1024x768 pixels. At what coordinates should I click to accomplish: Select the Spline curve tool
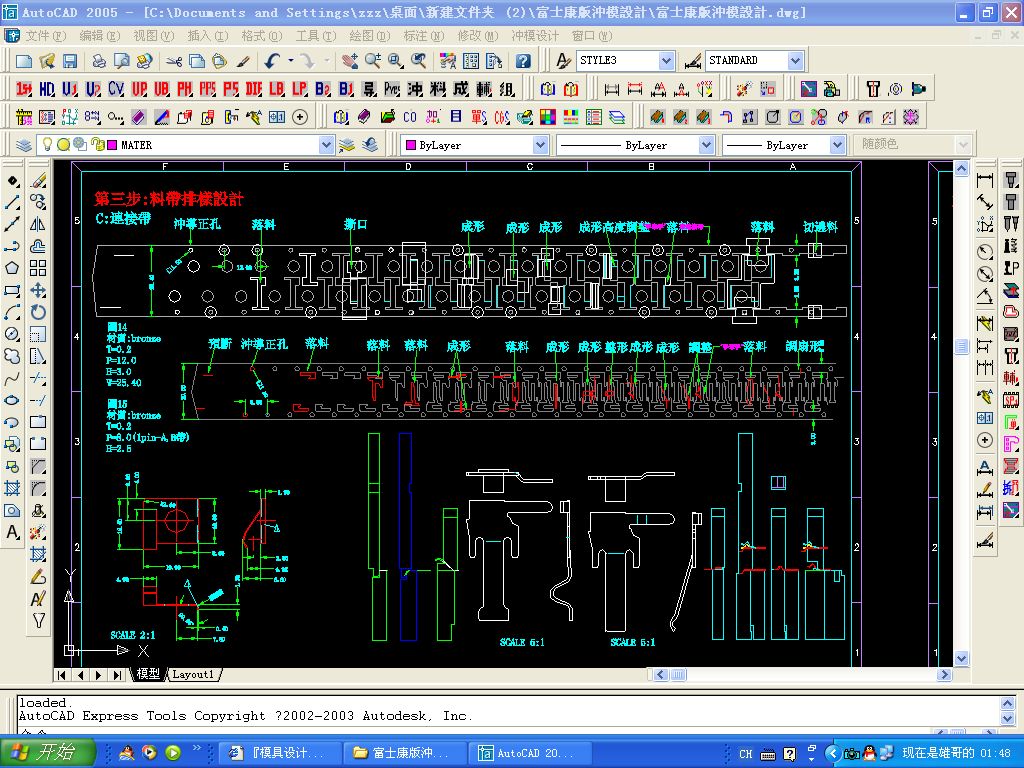pyautogui.click(x=12, y=379)
